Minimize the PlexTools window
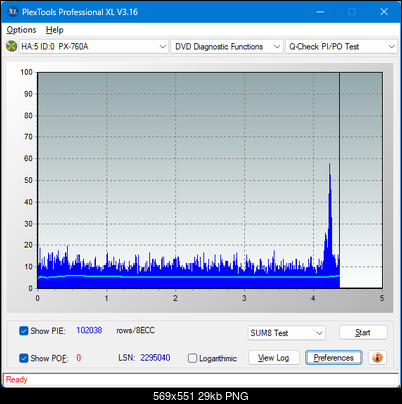402x404 pixels. point(320,12)
